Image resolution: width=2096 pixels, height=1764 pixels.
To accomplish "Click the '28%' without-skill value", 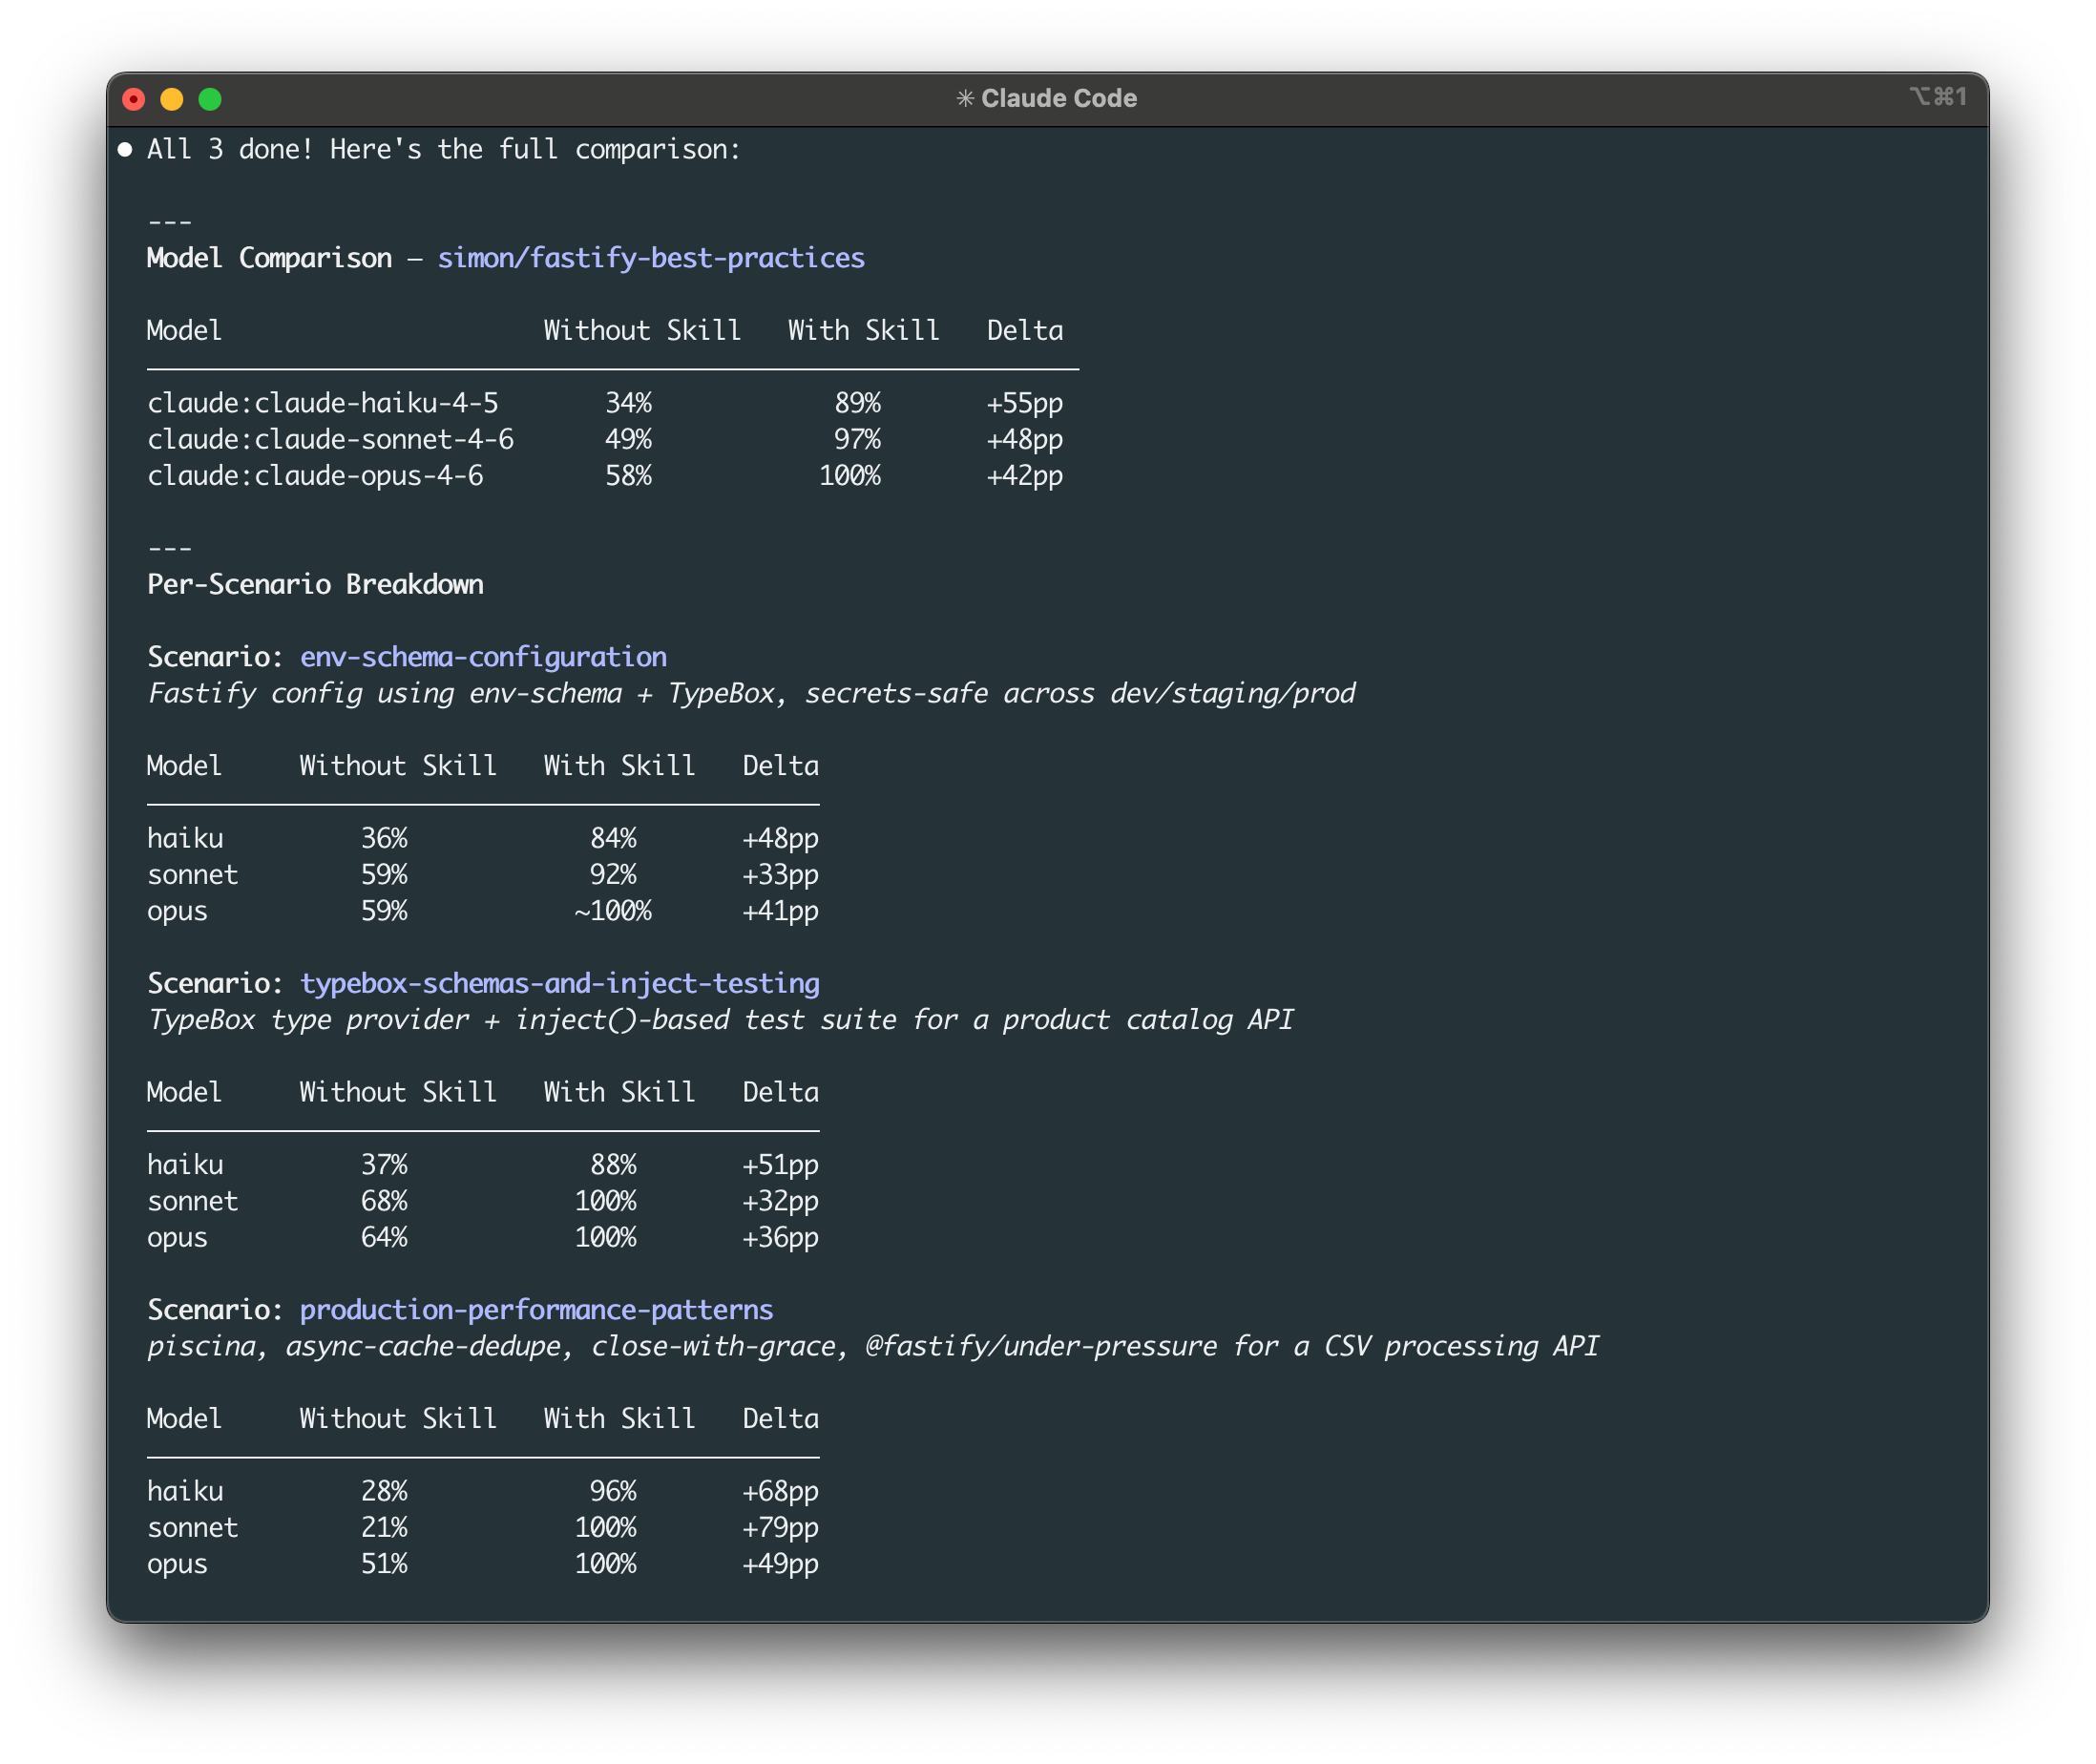I will [384, 1491].
